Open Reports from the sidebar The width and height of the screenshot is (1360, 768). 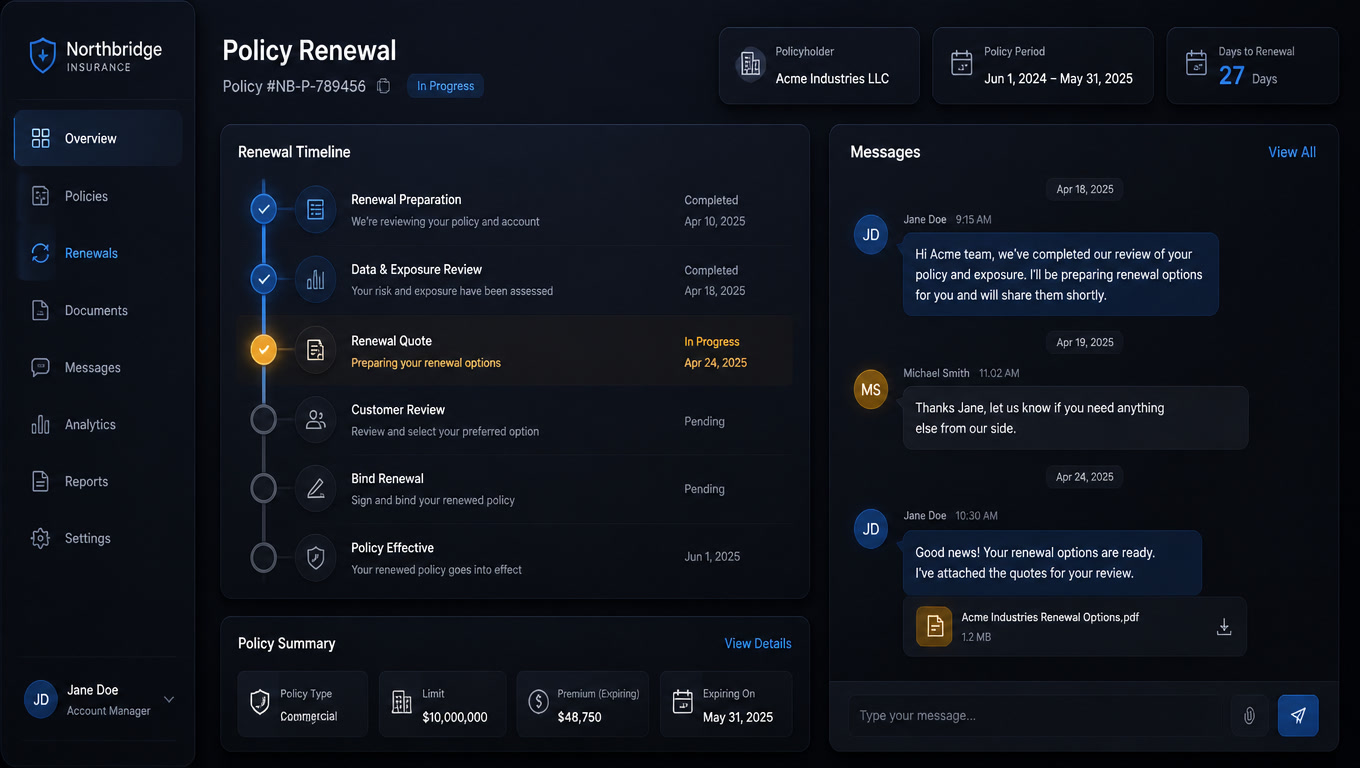click(x=98, y=481)
